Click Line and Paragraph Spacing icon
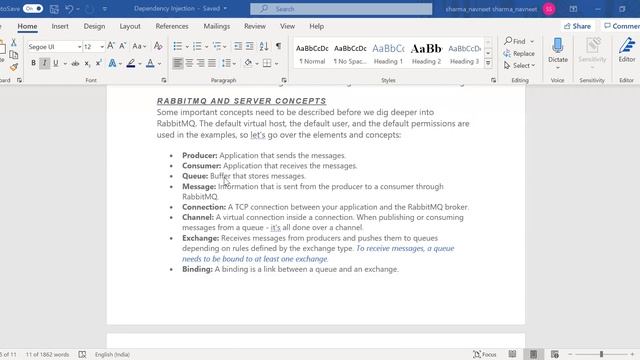 click(x=226, y=63)
